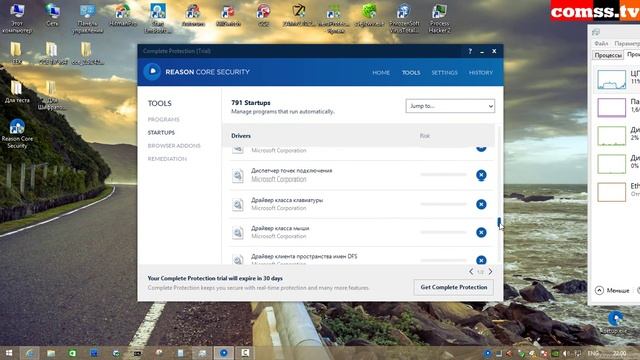Open Панель управления desktop icon
Viewport: 640px width, 360px height.
coord(87,18)
